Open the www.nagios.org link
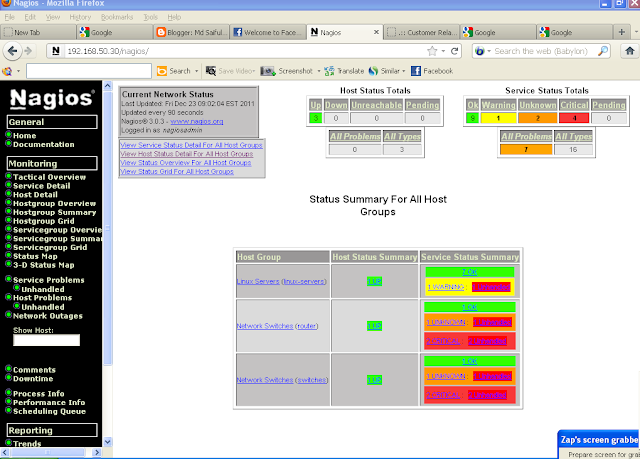640x459 pixels. coord(197,122)
